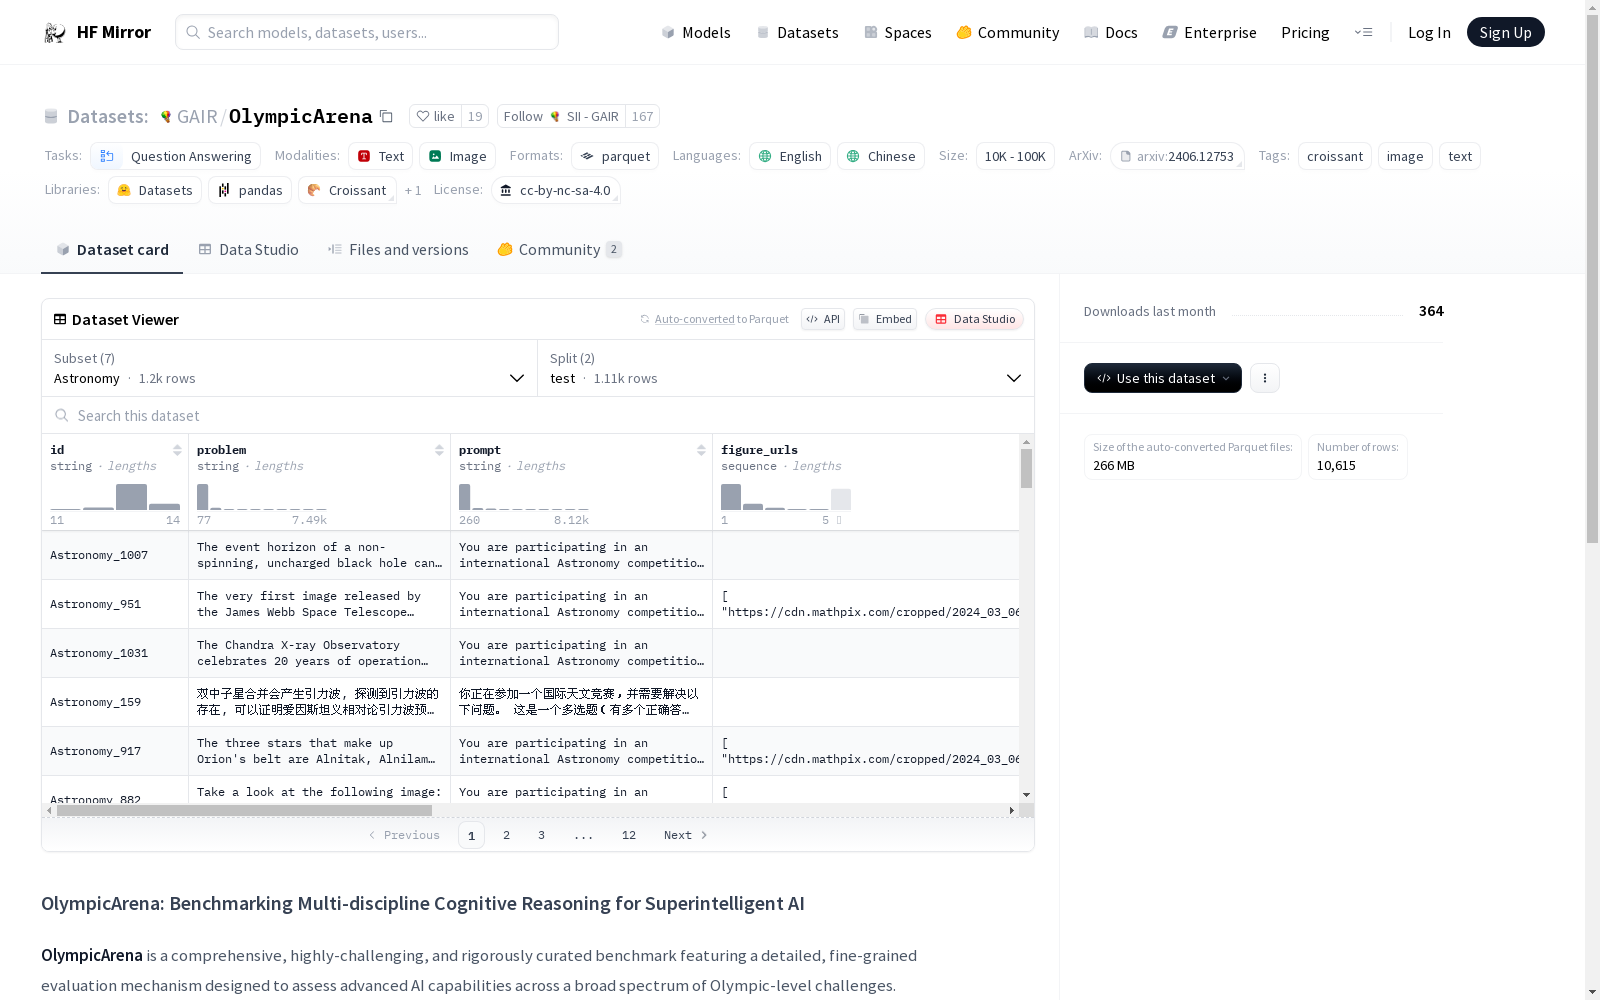The height and width of the screenshot is (1000, 1600).
Task: Open Docs in the top navigation
Action: point(1111,33)
